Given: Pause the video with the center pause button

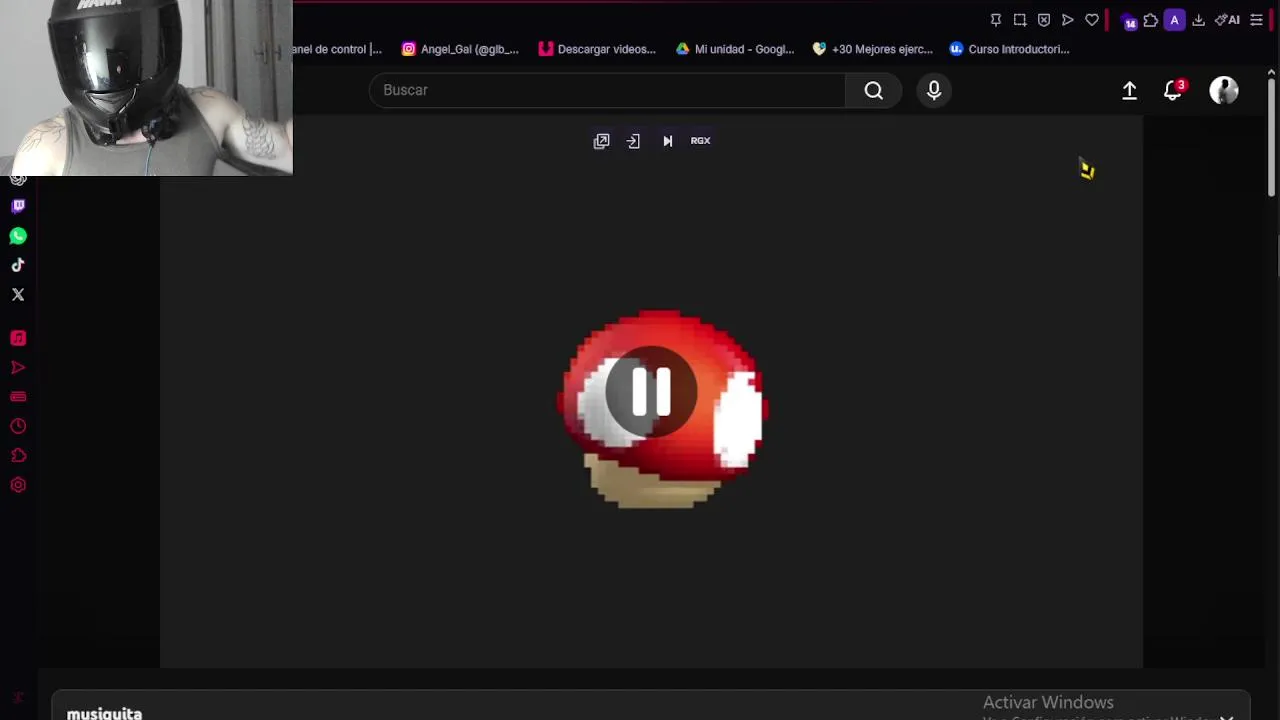Looking at the screenshot, I should point(651,391).
